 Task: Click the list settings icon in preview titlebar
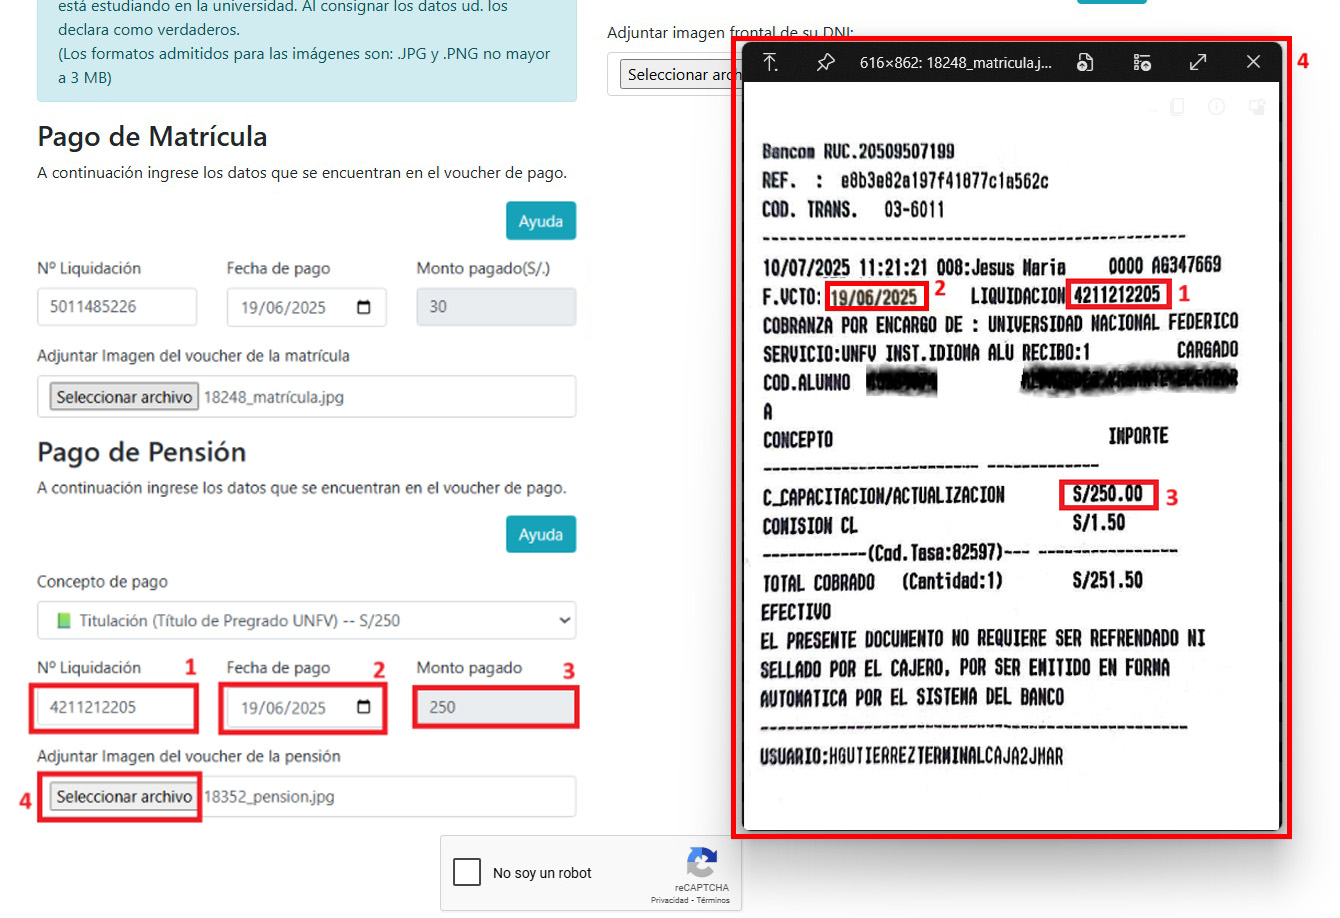click(x=1142, y=63)
